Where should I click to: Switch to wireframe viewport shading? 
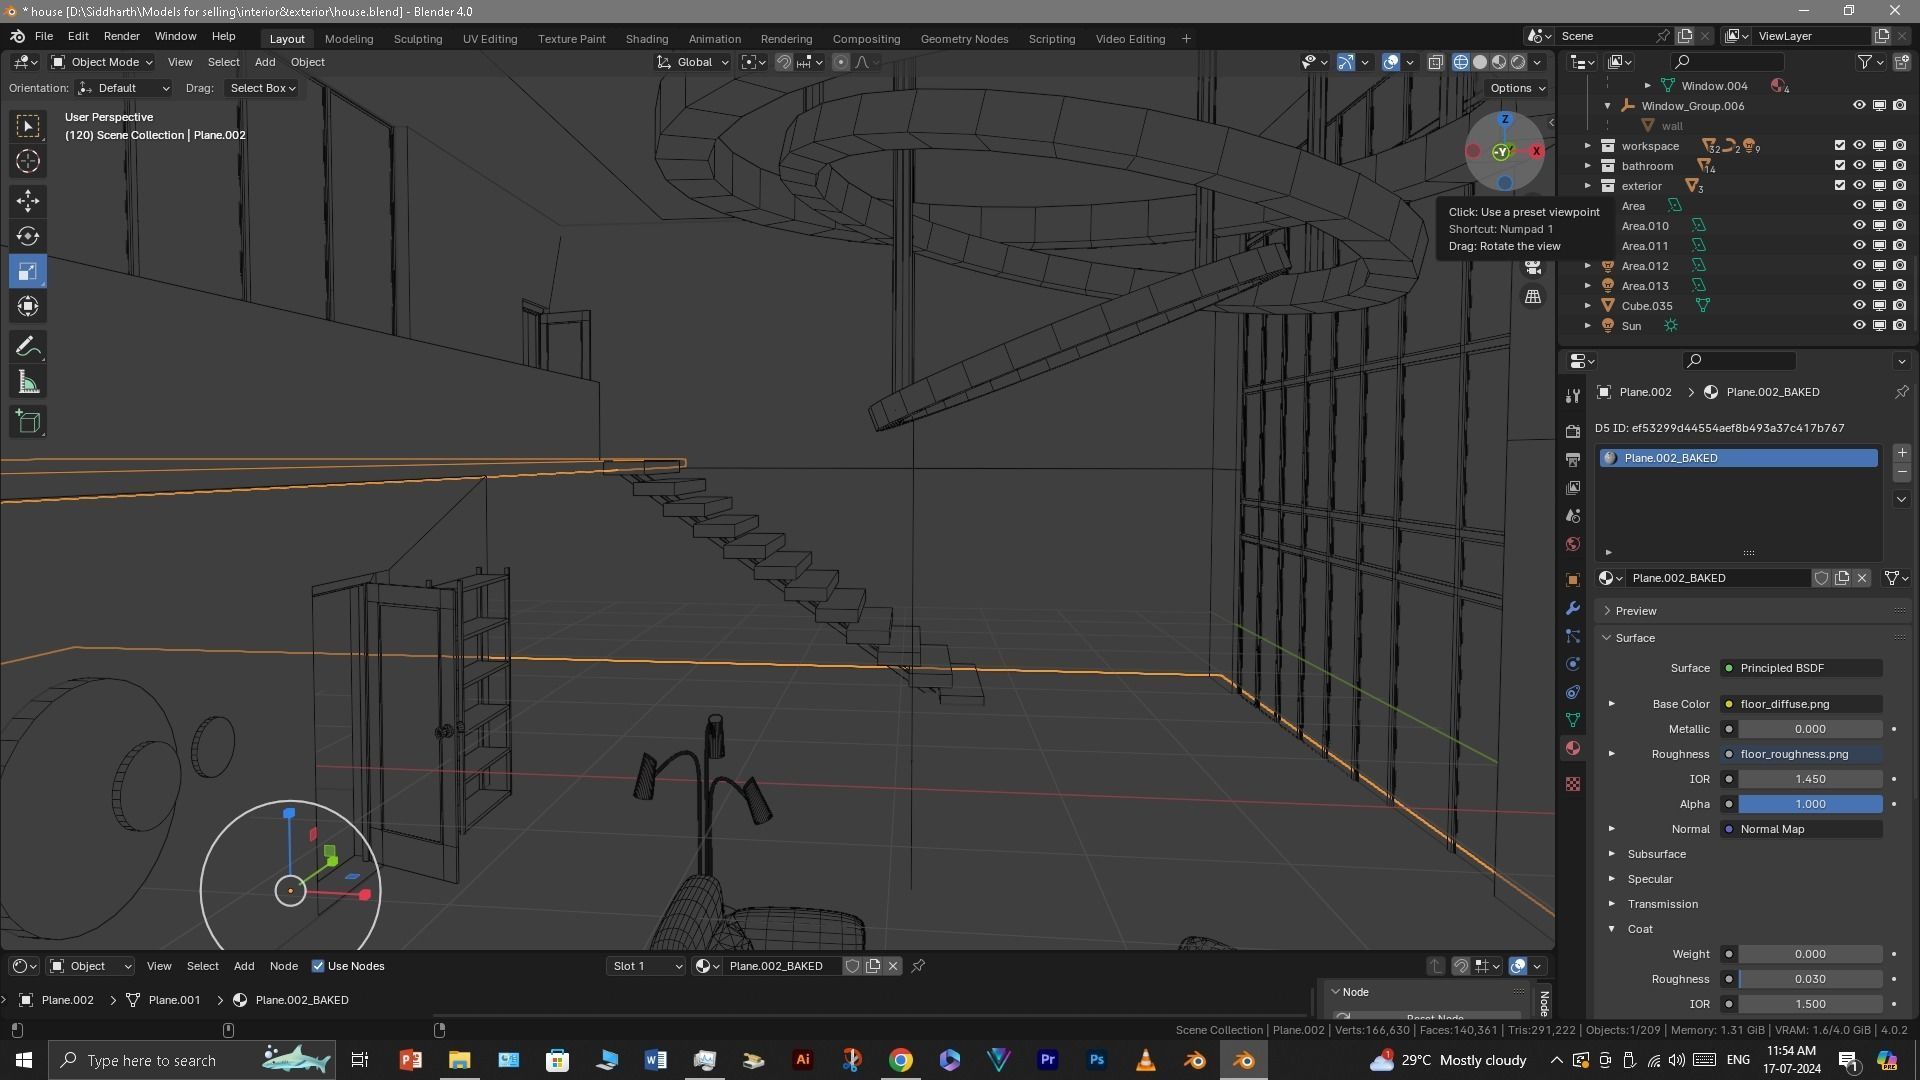point(1461,62)
